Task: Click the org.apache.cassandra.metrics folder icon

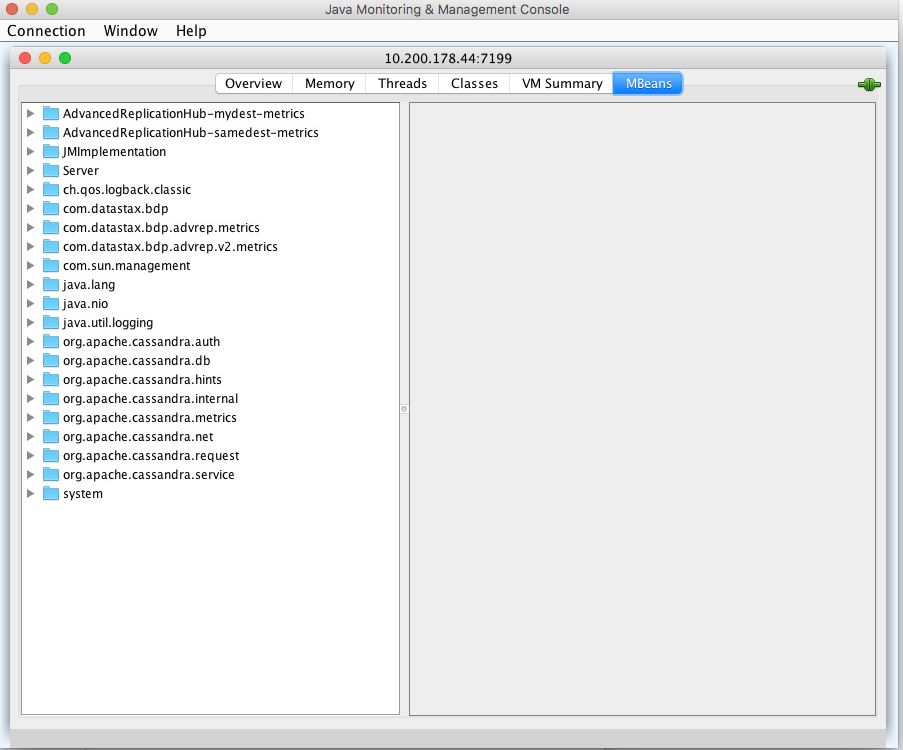Action: click(50, 417)
